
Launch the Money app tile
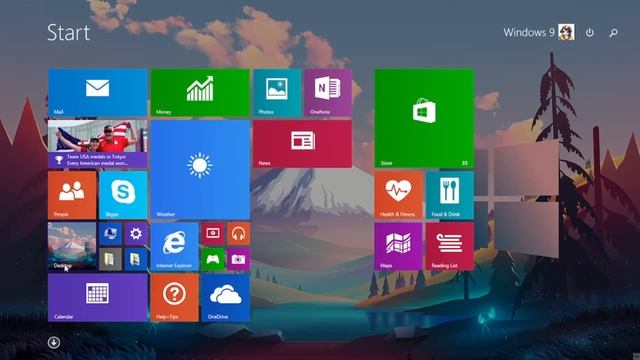(200, 93)
